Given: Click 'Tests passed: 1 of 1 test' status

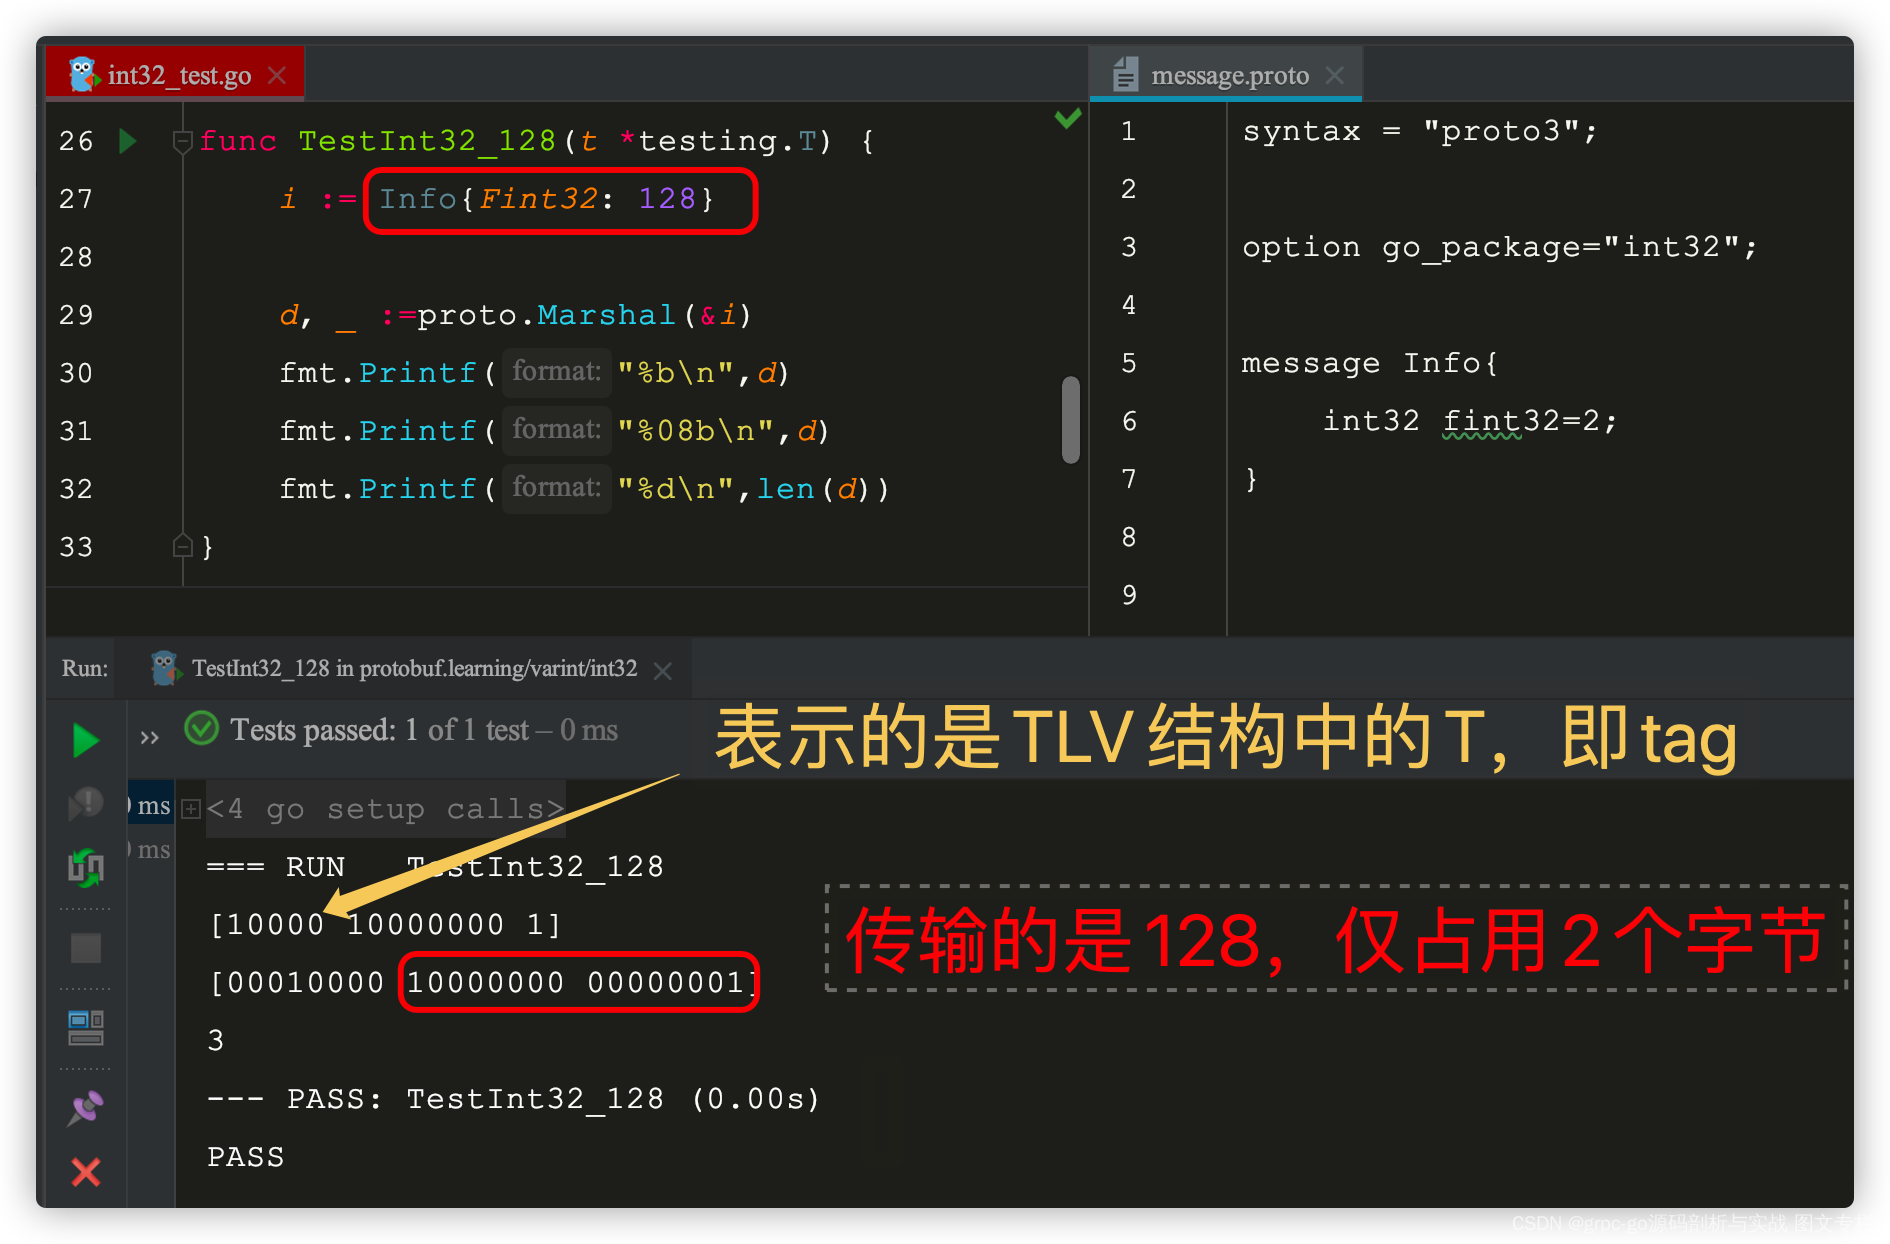Looking at the screenshot, I should (379, 729).
